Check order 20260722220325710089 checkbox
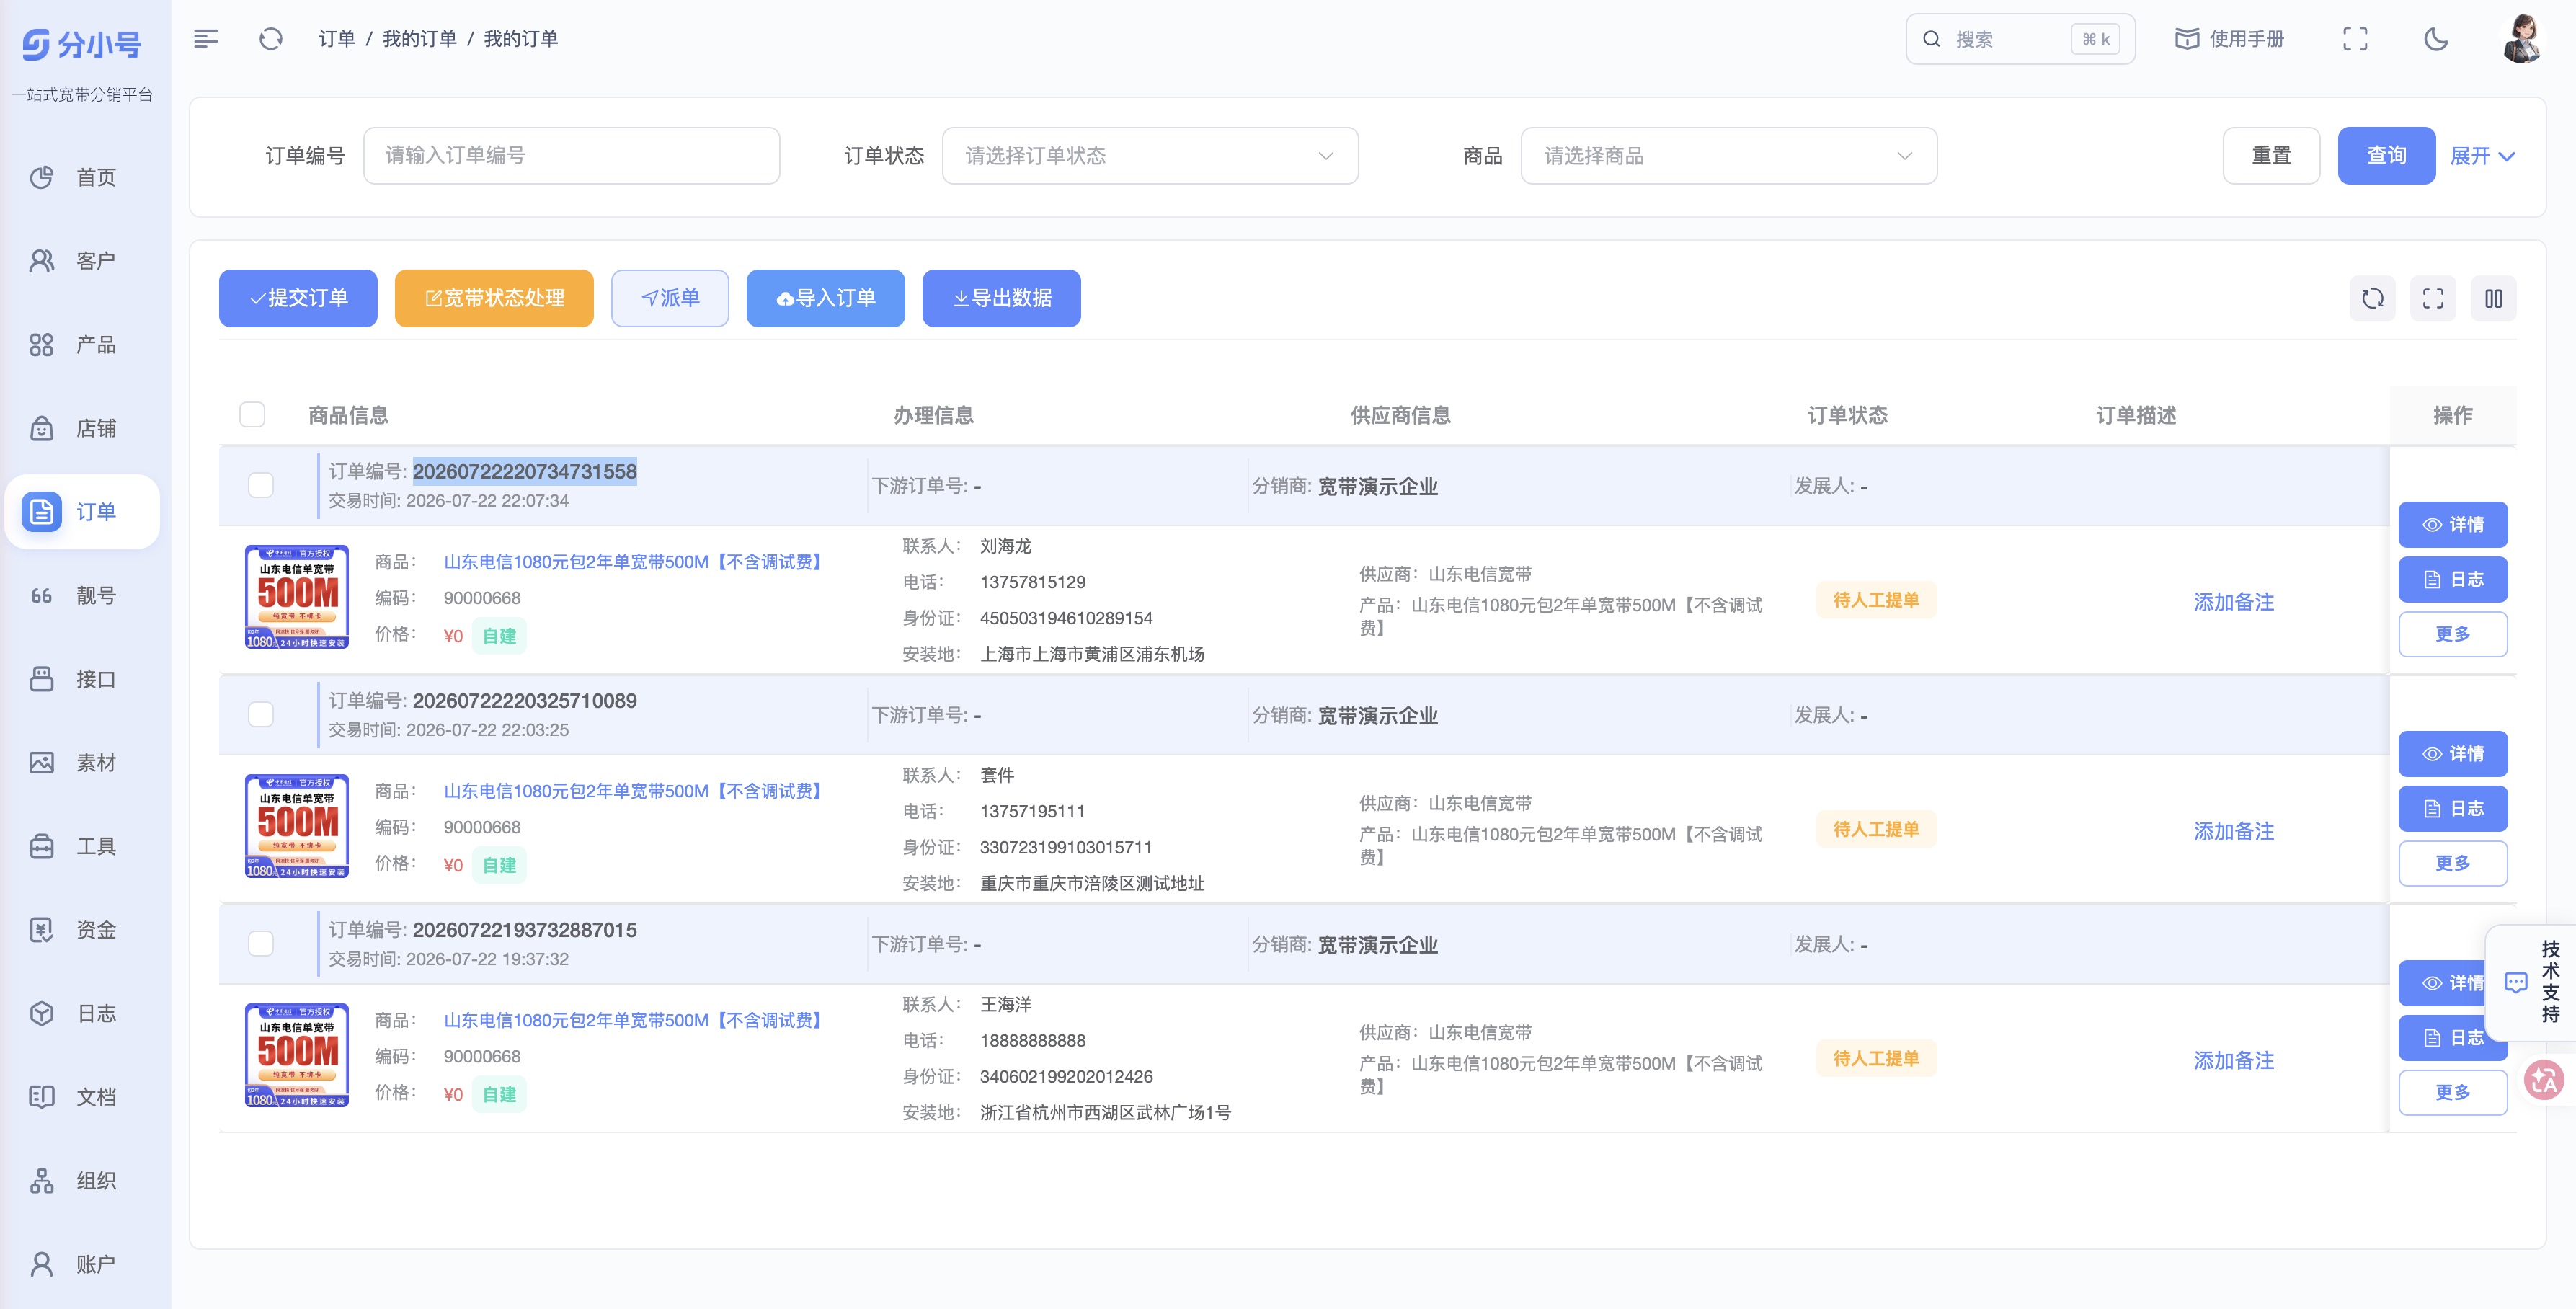Screen dimensions: 2576x1309 261,714
